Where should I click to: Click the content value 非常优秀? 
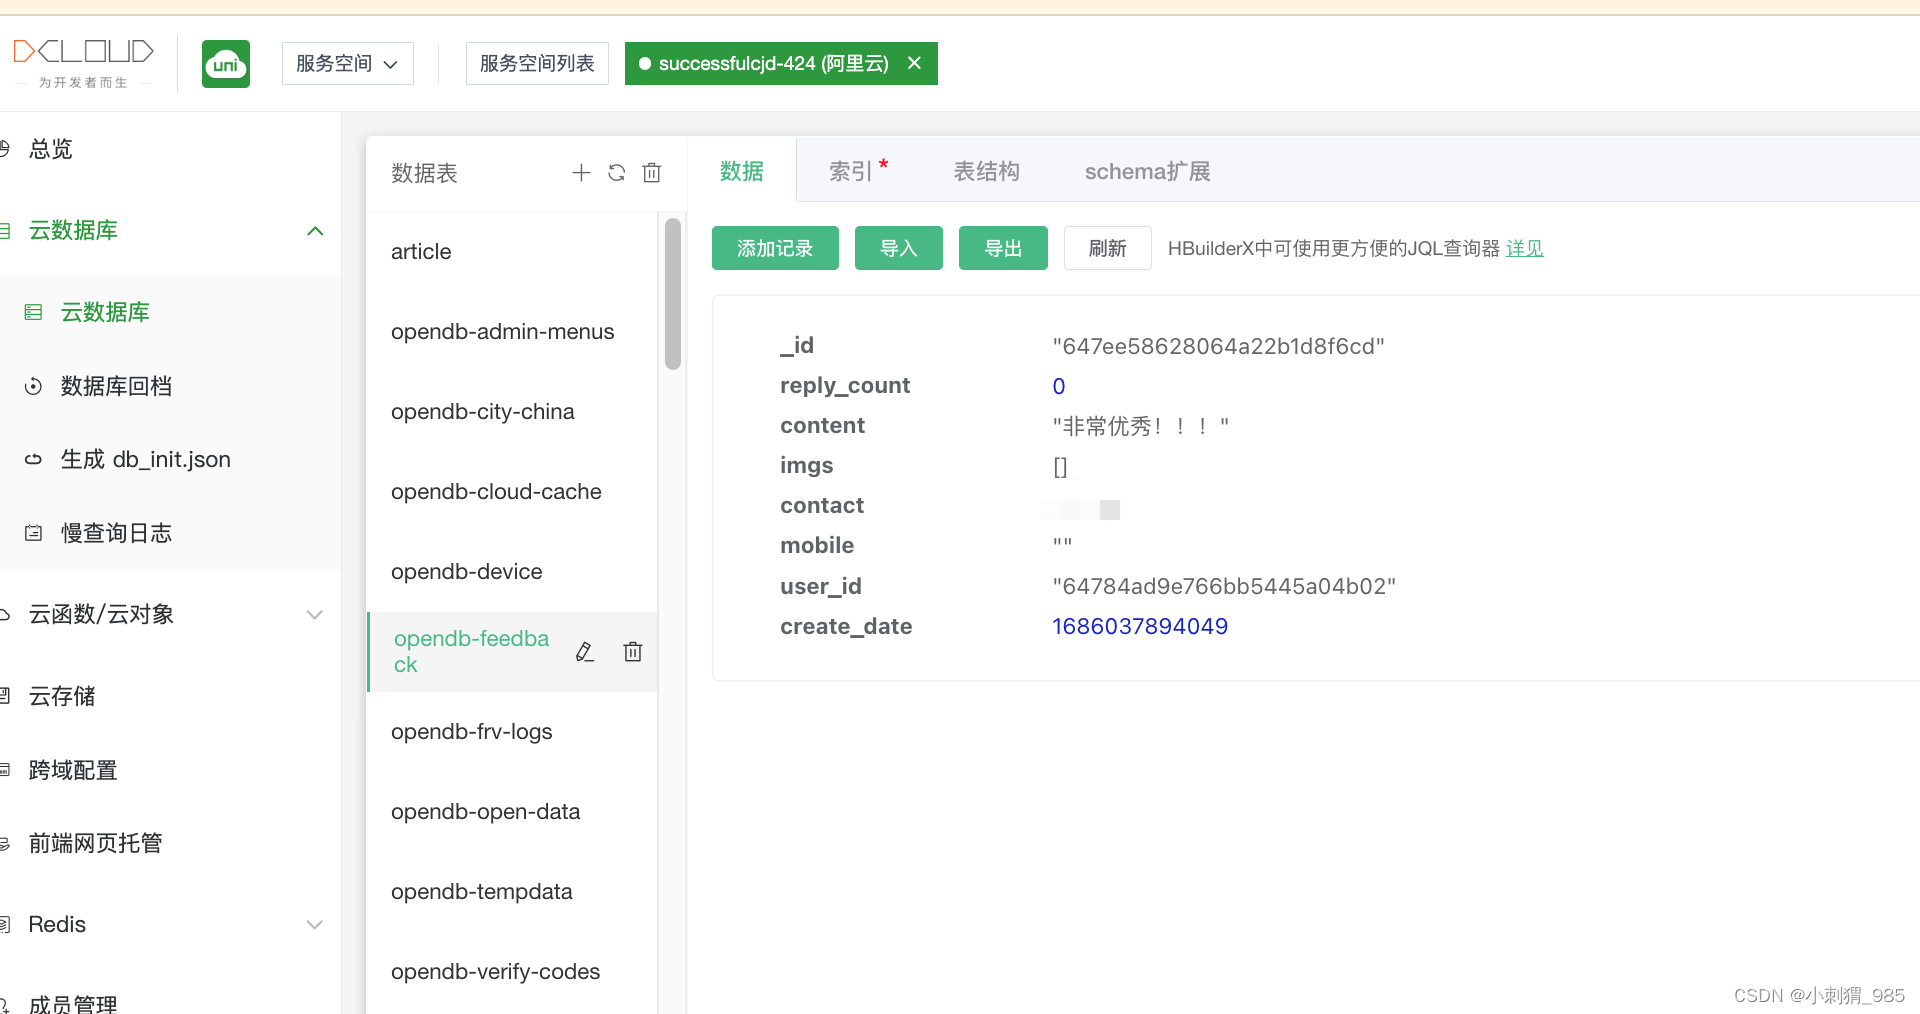coord(1140,426)
